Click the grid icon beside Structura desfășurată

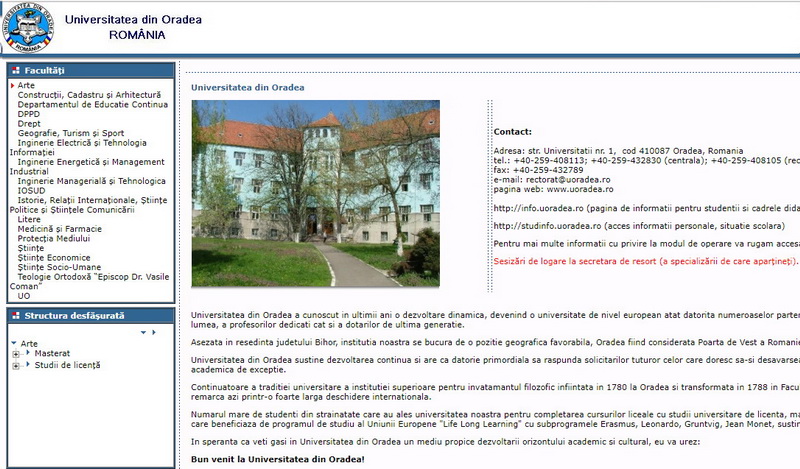coord(16,315)
